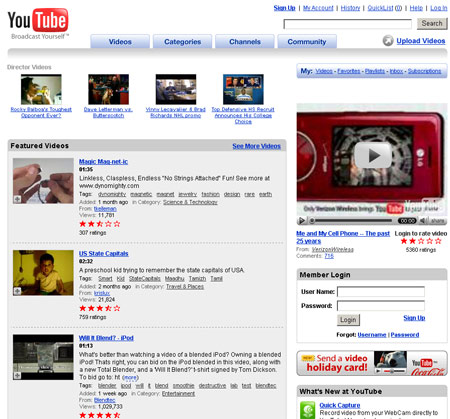Open My Favorites link

[349, 71]
